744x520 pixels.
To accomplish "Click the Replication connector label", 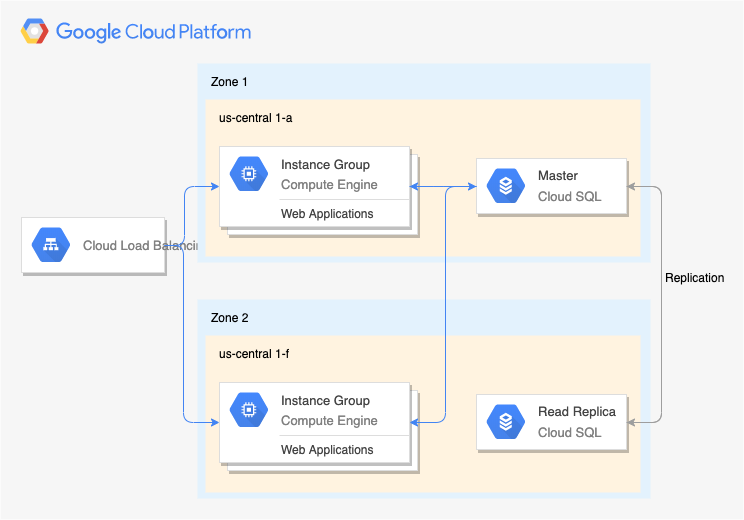I will tap(695, 278).
